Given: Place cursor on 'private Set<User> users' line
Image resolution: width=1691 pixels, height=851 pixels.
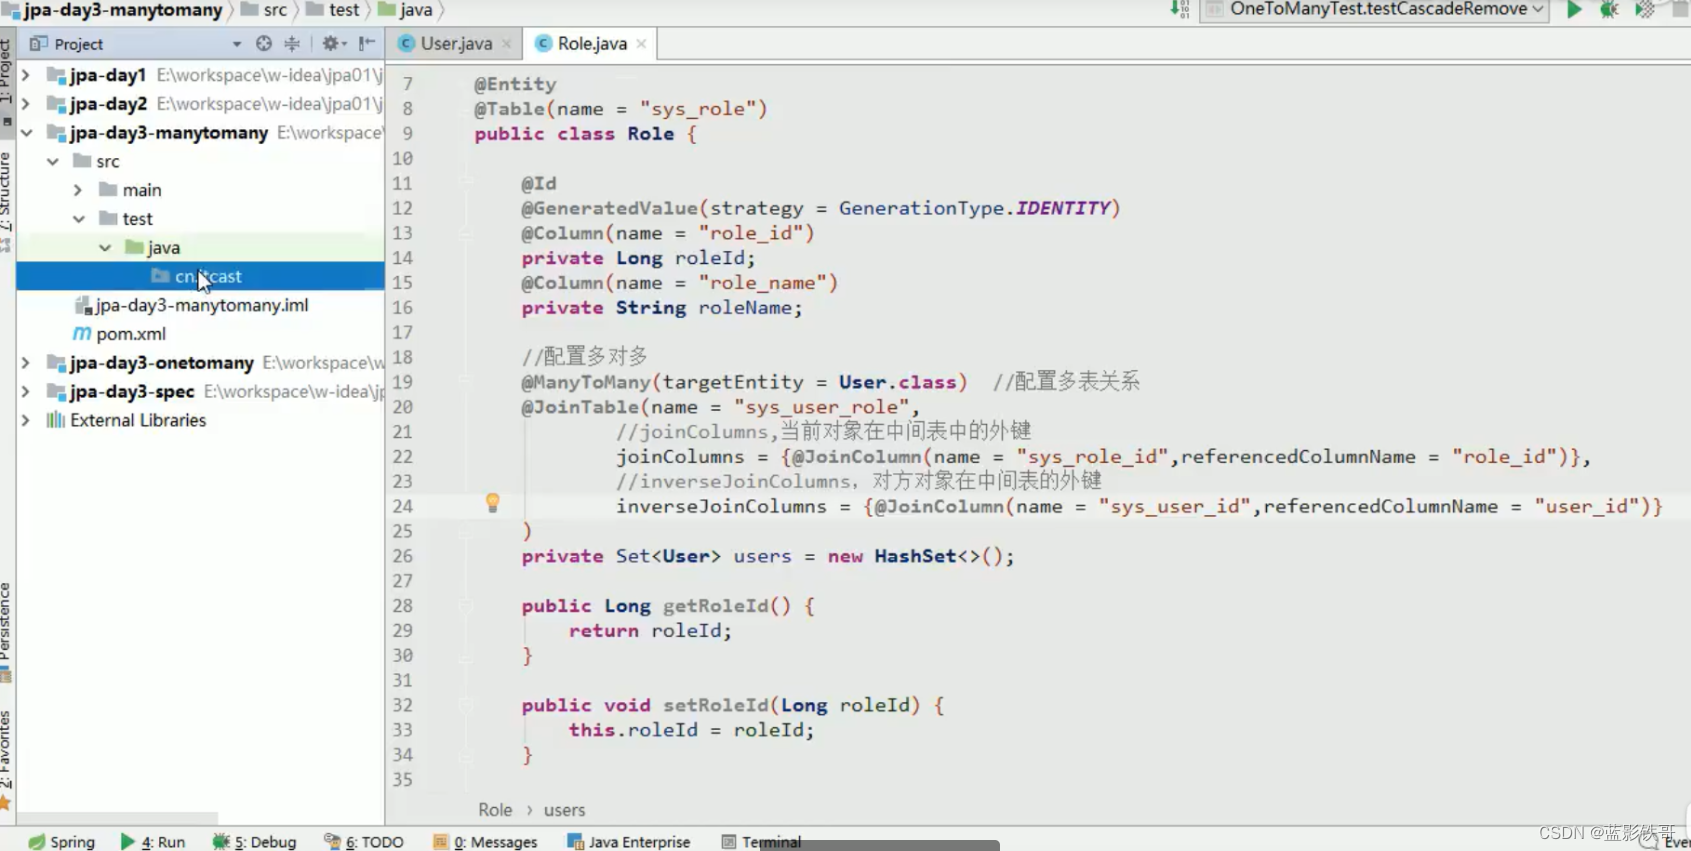Looking at the screenshot, I should [x=767, y=556].
